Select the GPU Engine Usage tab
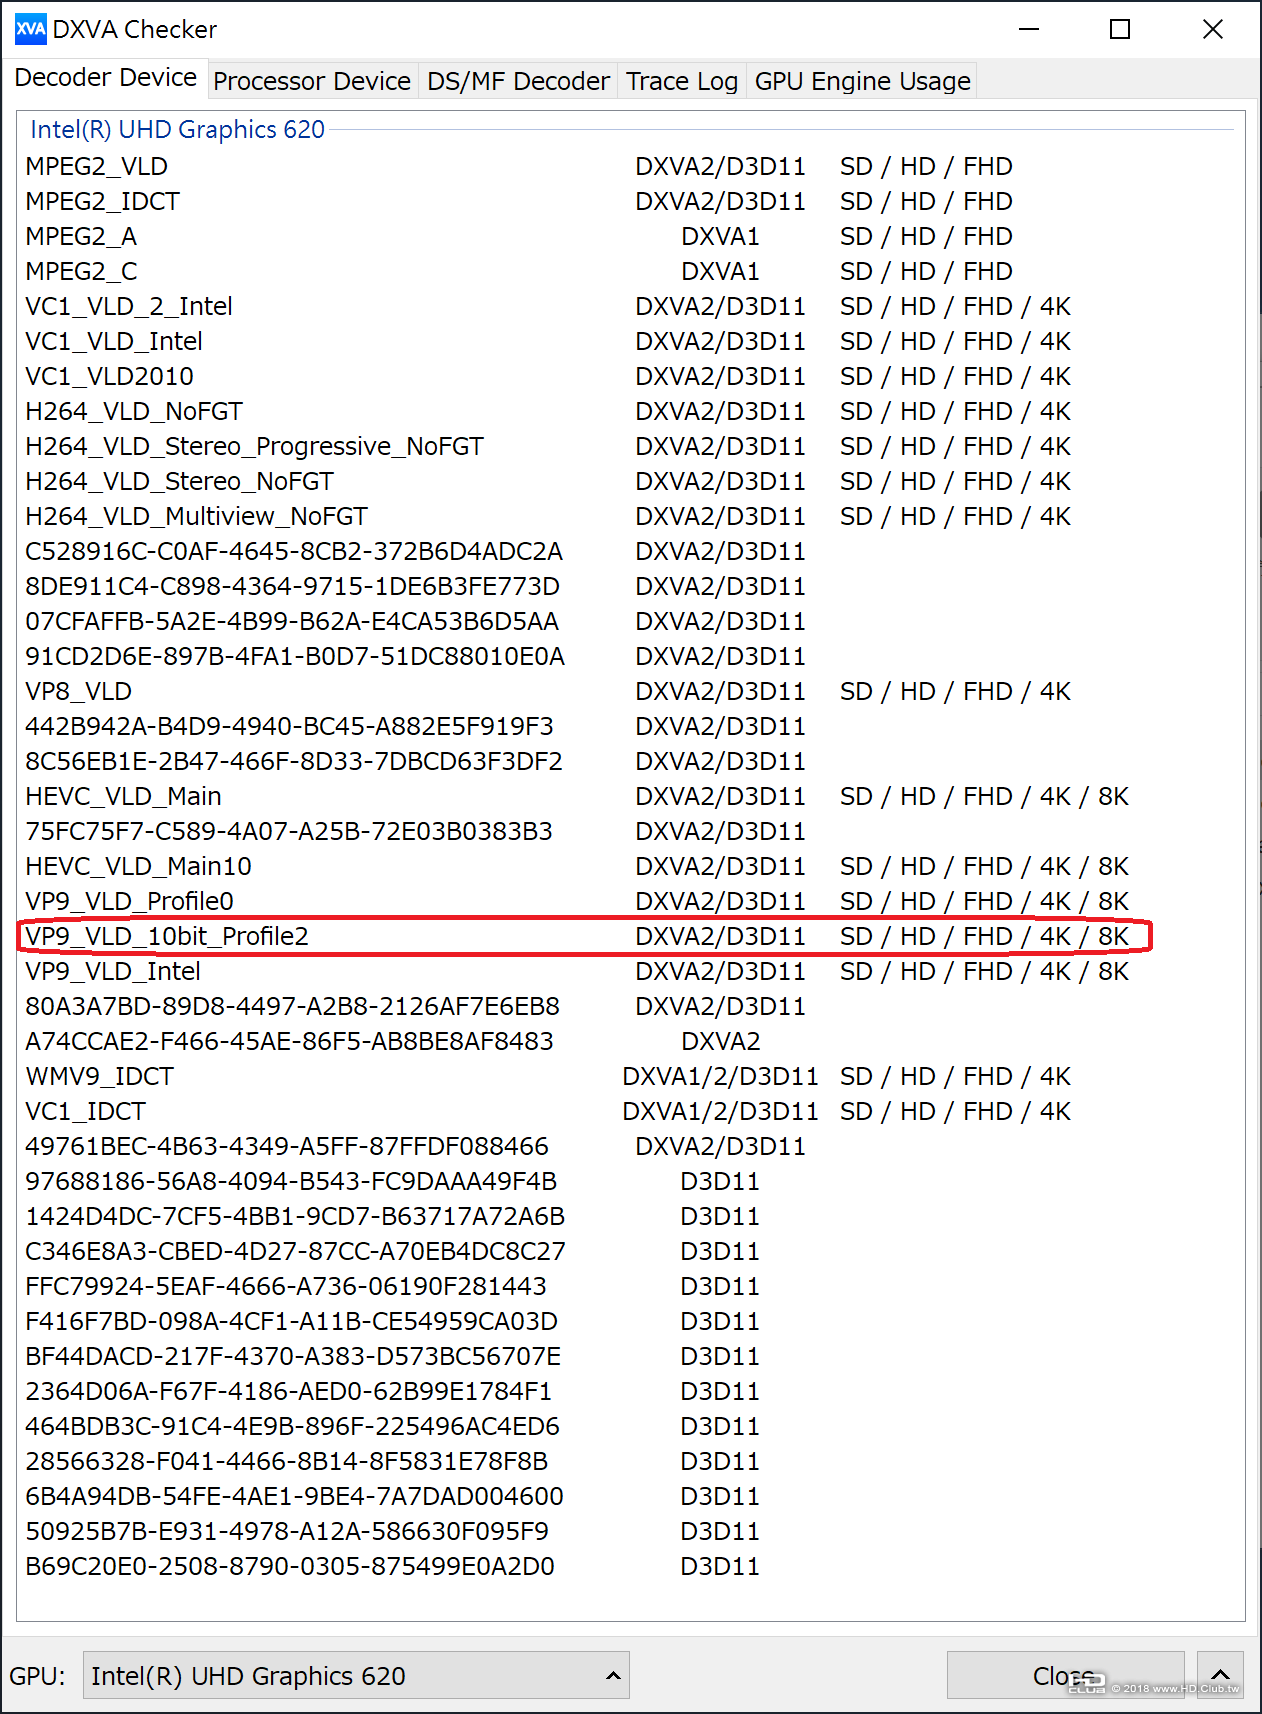The image size is (1262, 1714). click(862, 81)
